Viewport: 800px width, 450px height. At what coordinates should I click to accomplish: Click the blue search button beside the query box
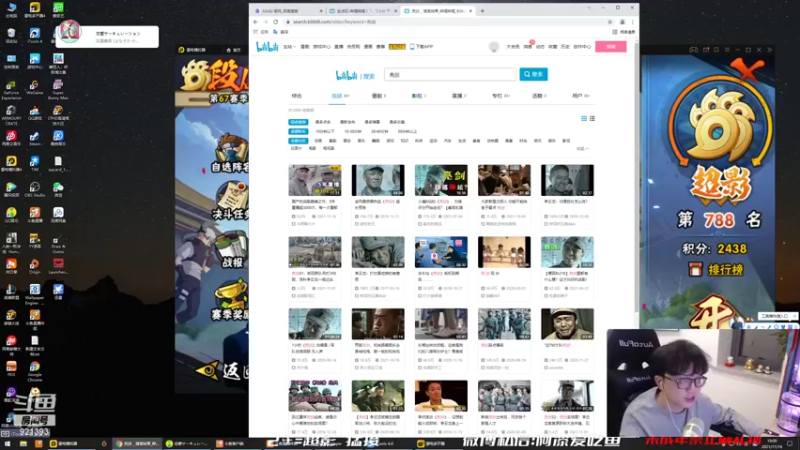pyautogui.click(x=533, y=74)
